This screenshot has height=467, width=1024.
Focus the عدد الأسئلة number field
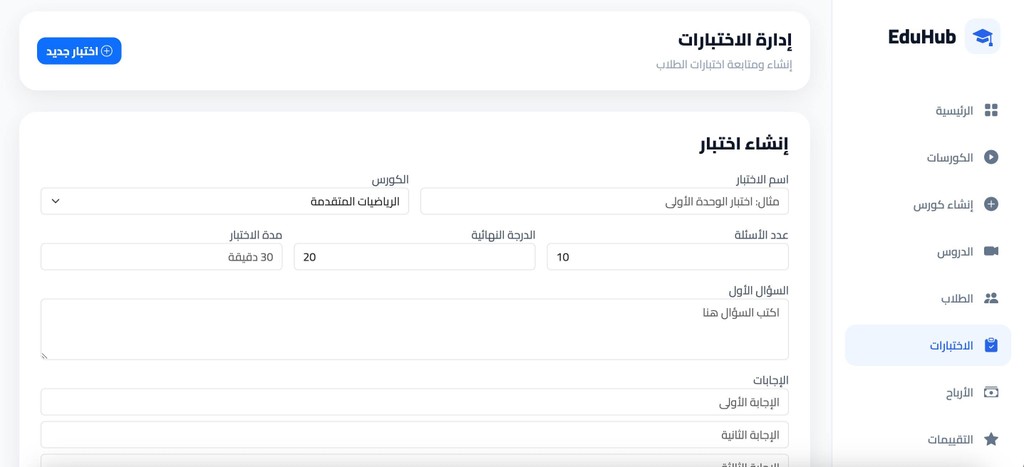(667, 257)
